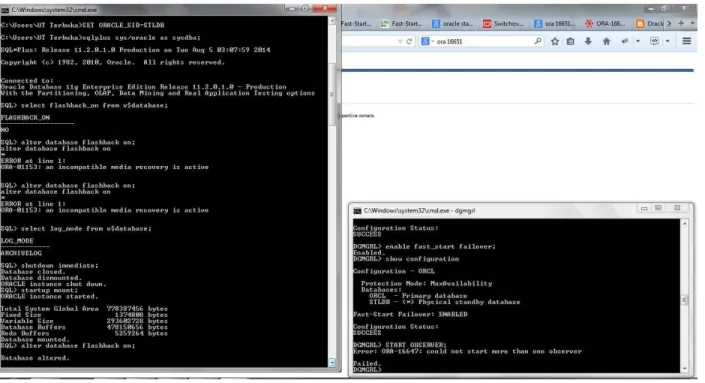Click the down arrow of left cmd scrollbar
This screenshot has height=383, width=705.
click(332, 362)
